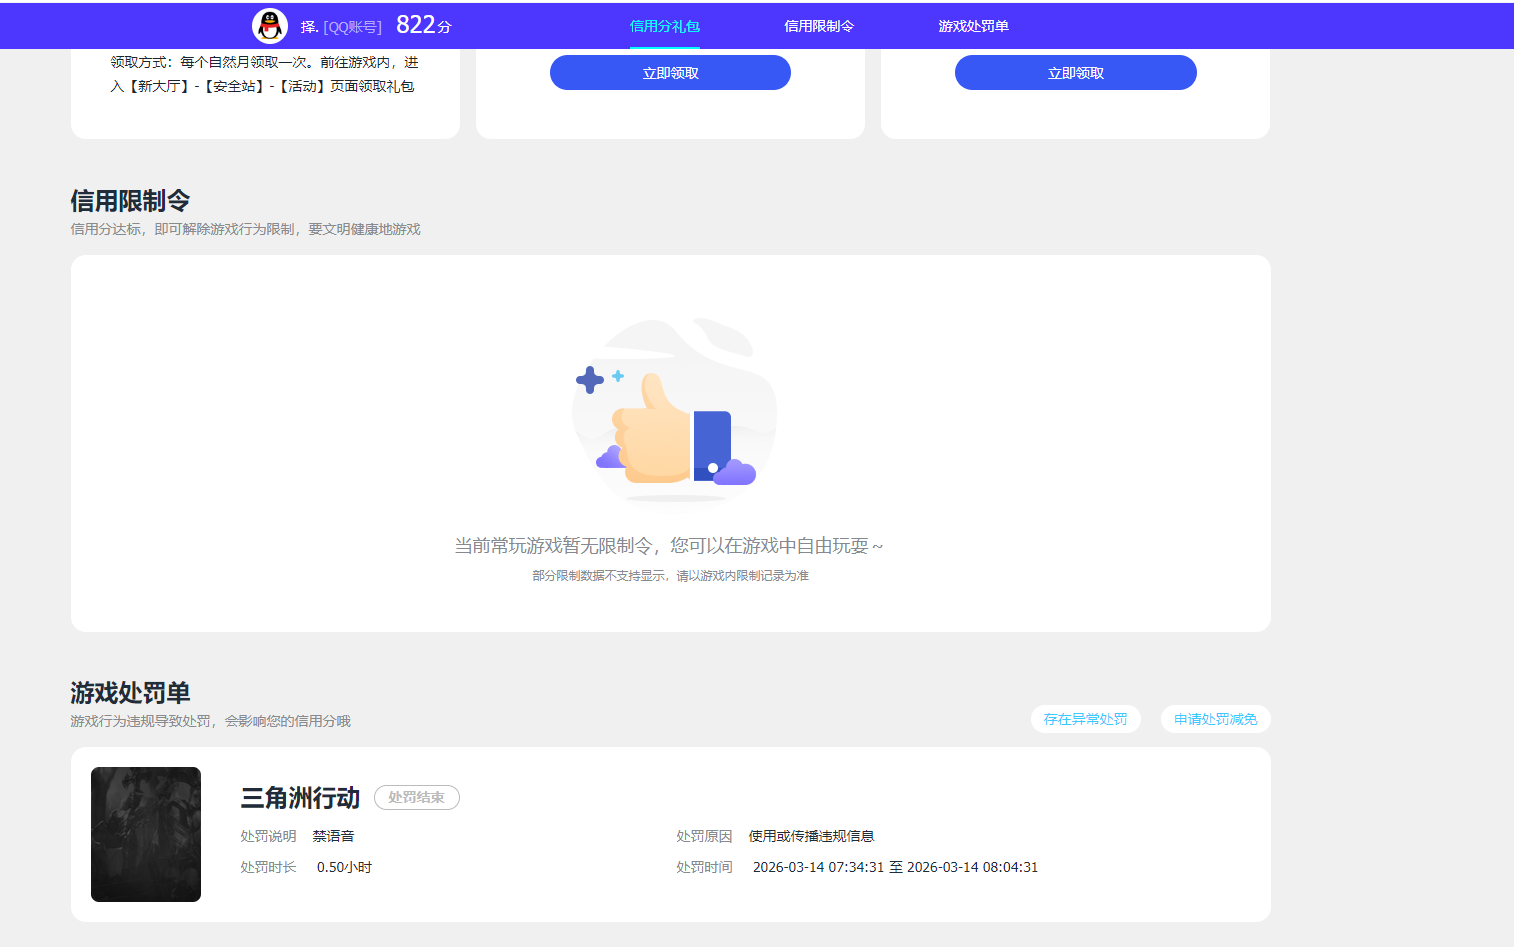Open the 三角洲行动 game thumbnail
The width and height of the screenshot is (1514, 947).
point(146,835)
